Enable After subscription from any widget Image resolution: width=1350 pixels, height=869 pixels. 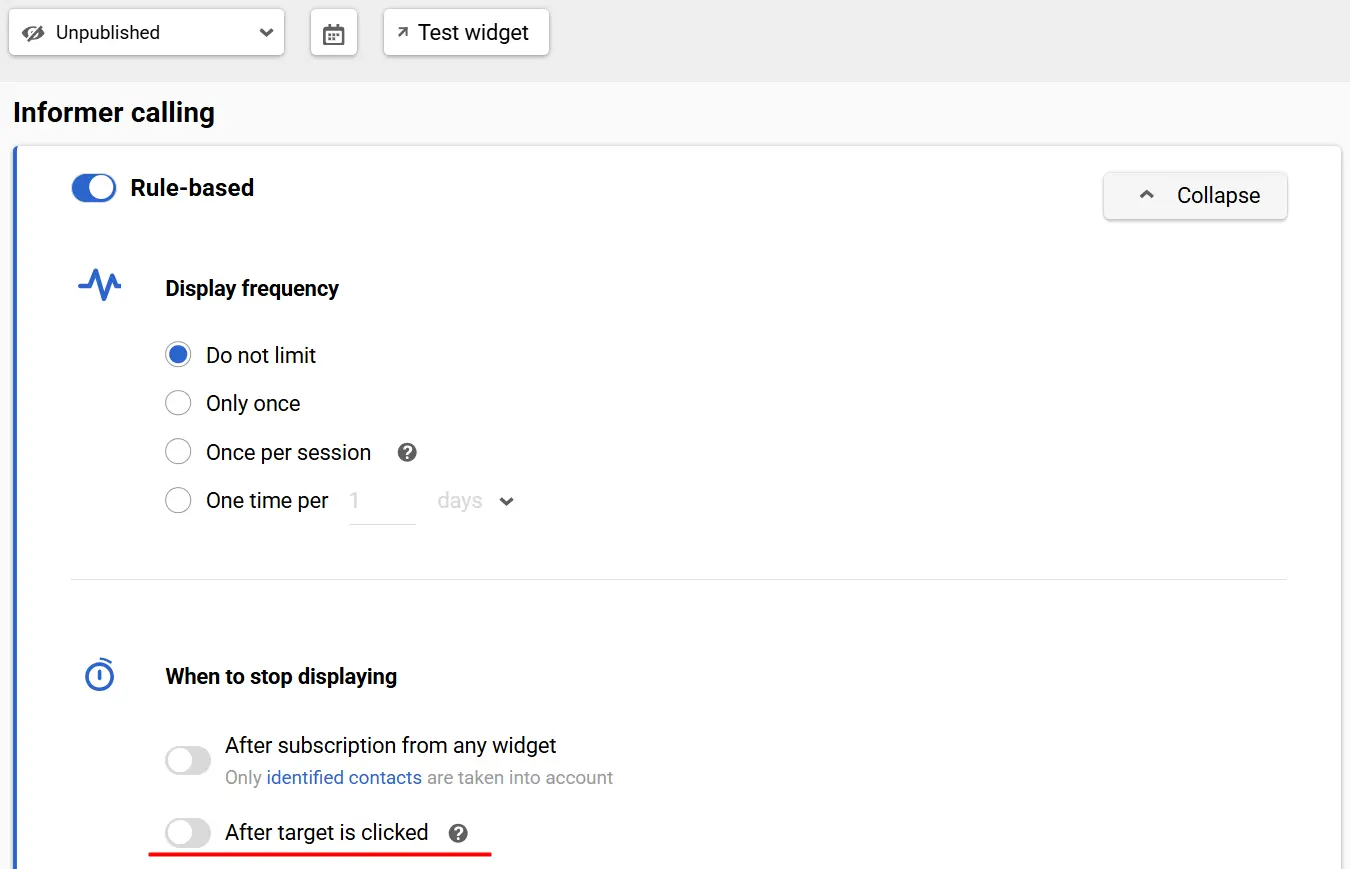pos(188,760)
